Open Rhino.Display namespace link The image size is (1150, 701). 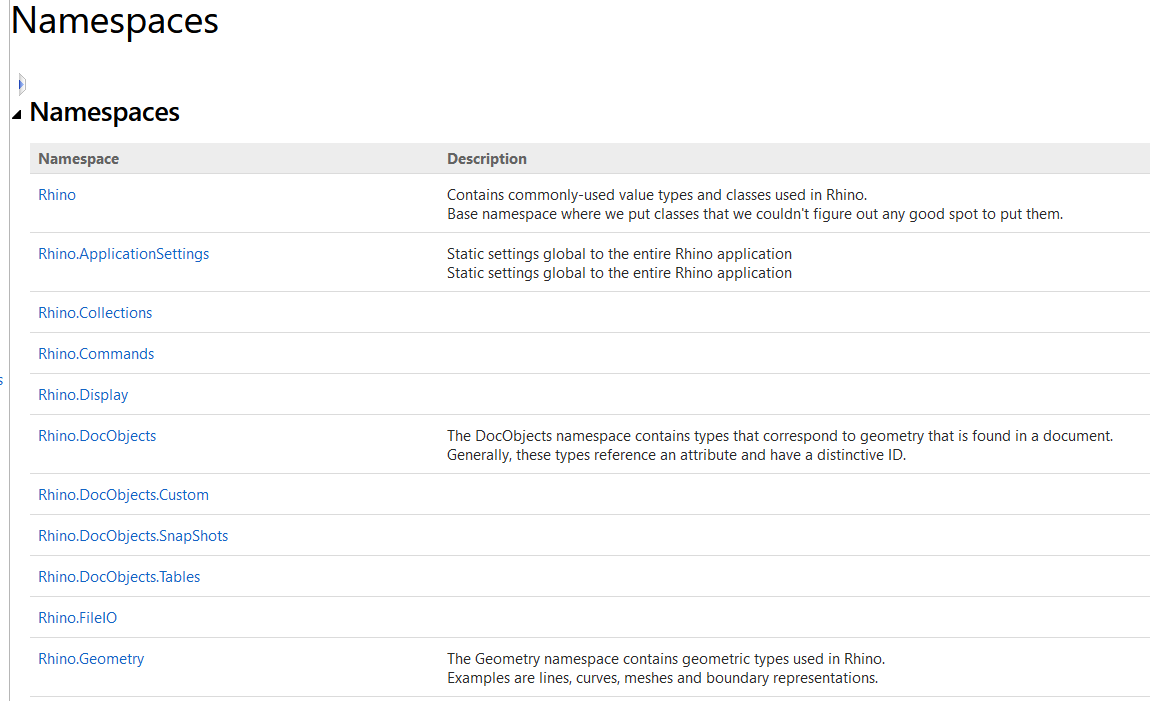[x=83, y=395]
